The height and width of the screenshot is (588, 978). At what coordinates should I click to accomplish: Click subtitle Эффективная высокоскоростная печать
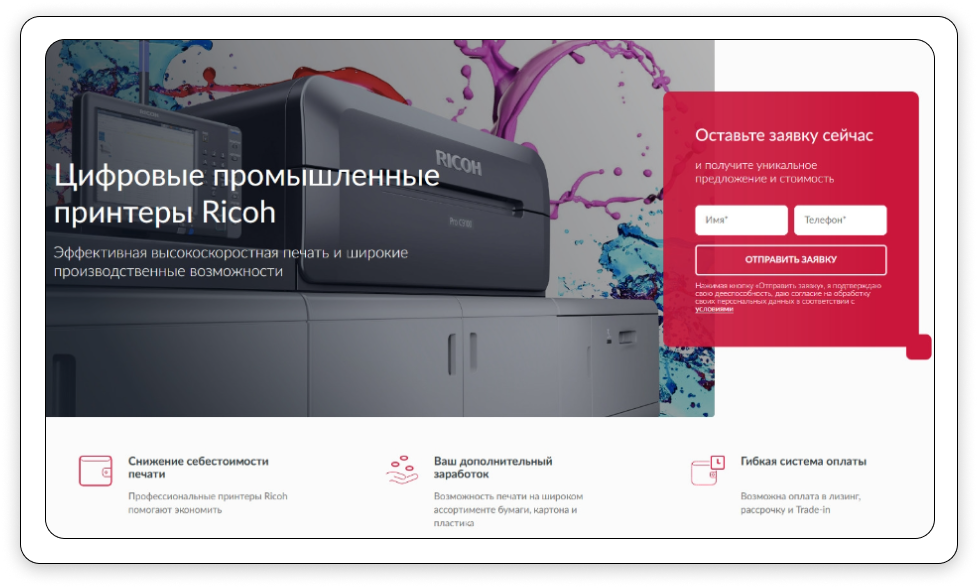tap(231, 262)
